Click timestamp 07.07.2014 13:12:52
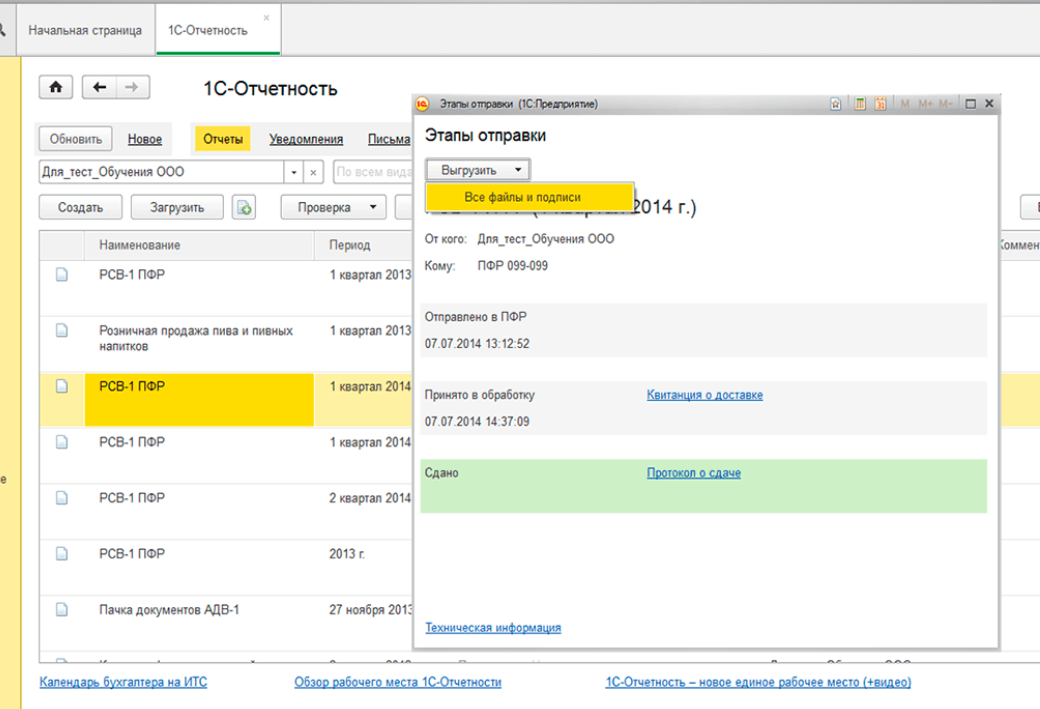The height and width of the screenshot is (709, 1040). [x=477, y=344]
